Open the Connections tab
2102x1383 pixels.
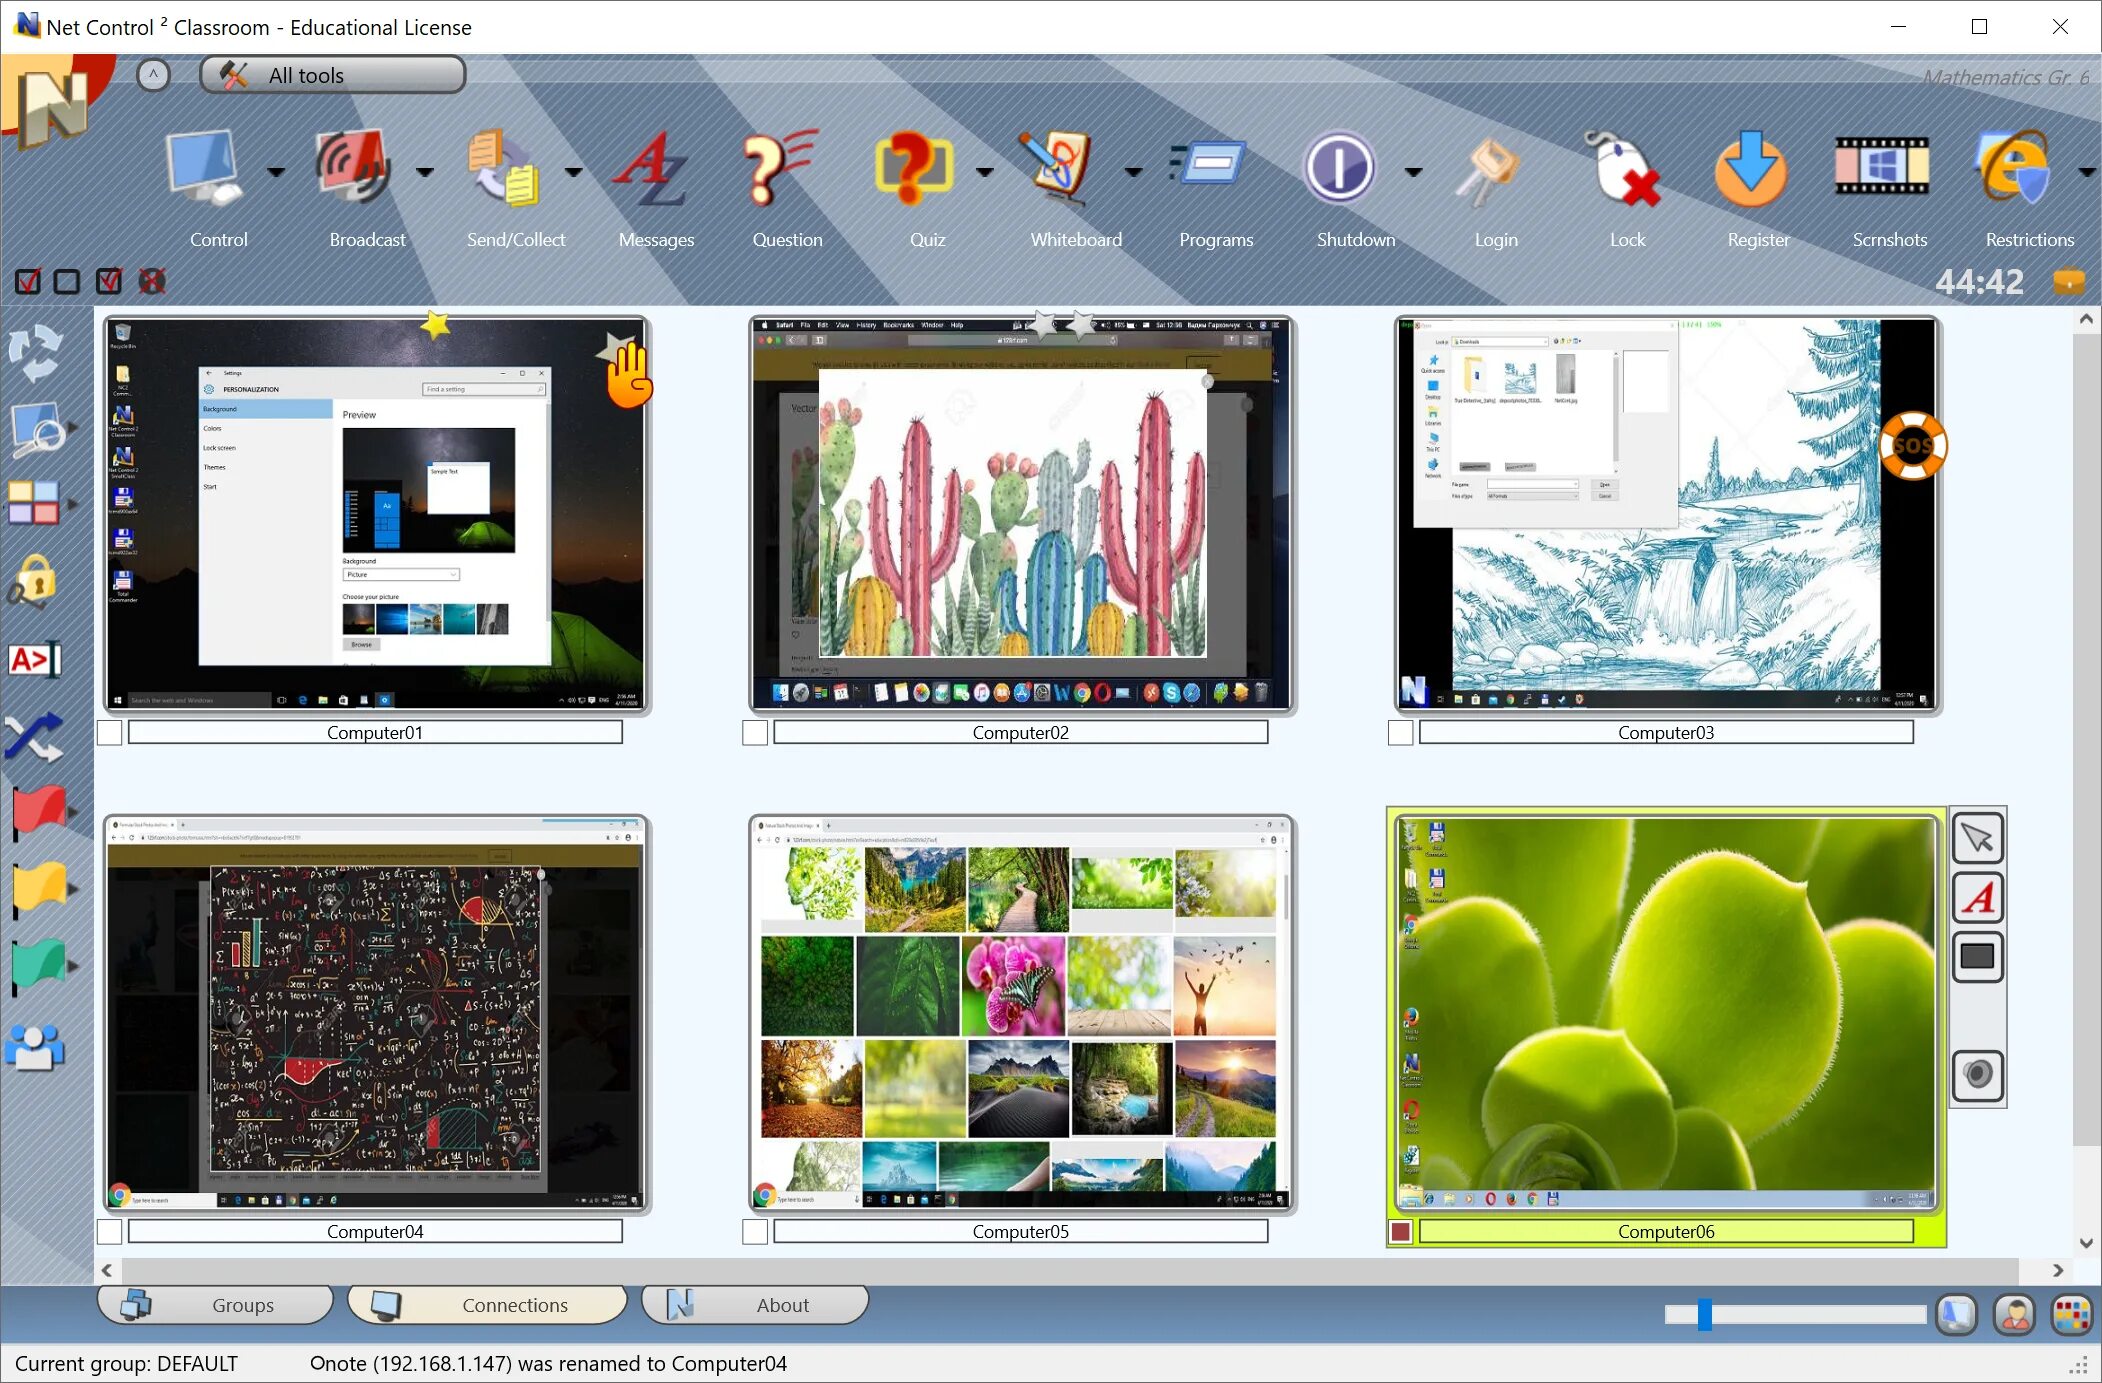487,1305
